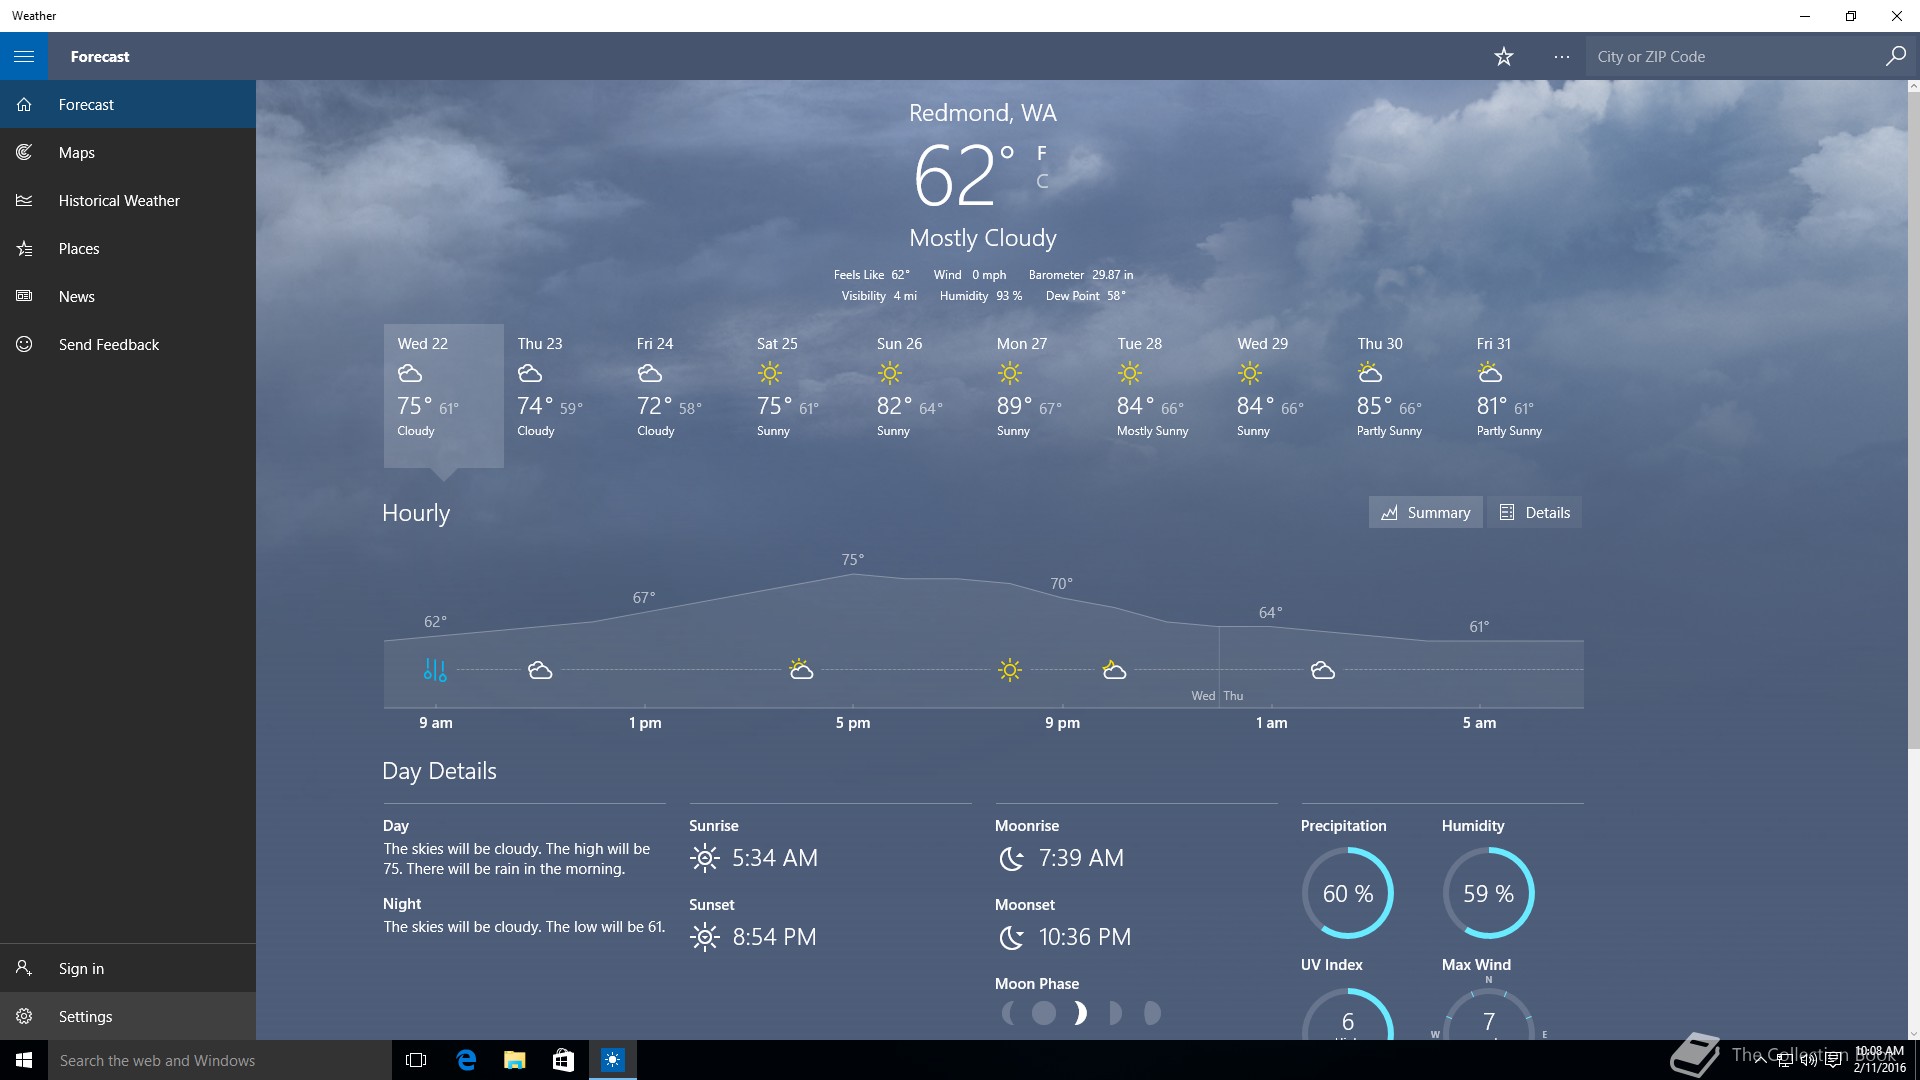Click the vertical scrollbar on right
Image resolution: width=1920 pixels, height=1080 pixels.
click(x=1913, y=420)
